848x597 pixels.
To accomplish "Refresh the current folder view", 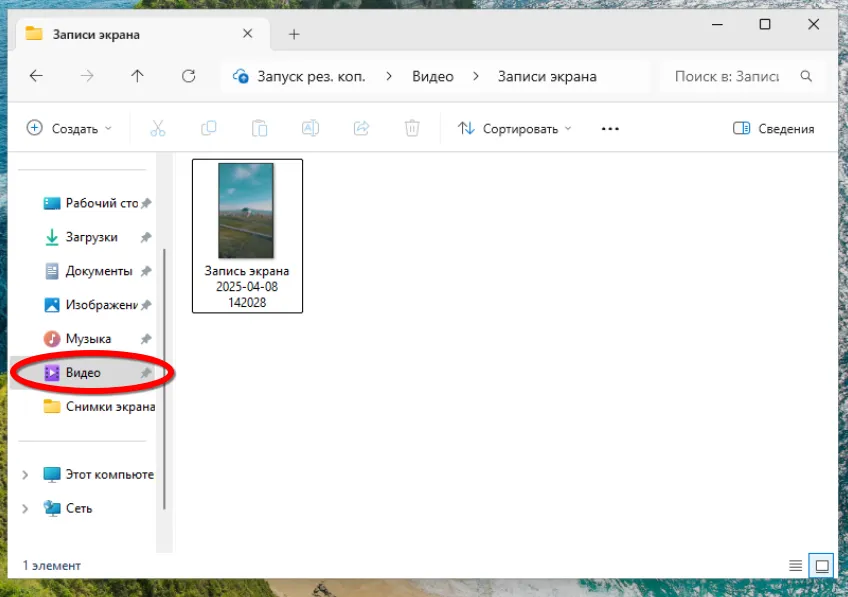I will pyautogui.click(x=188, y=76).
